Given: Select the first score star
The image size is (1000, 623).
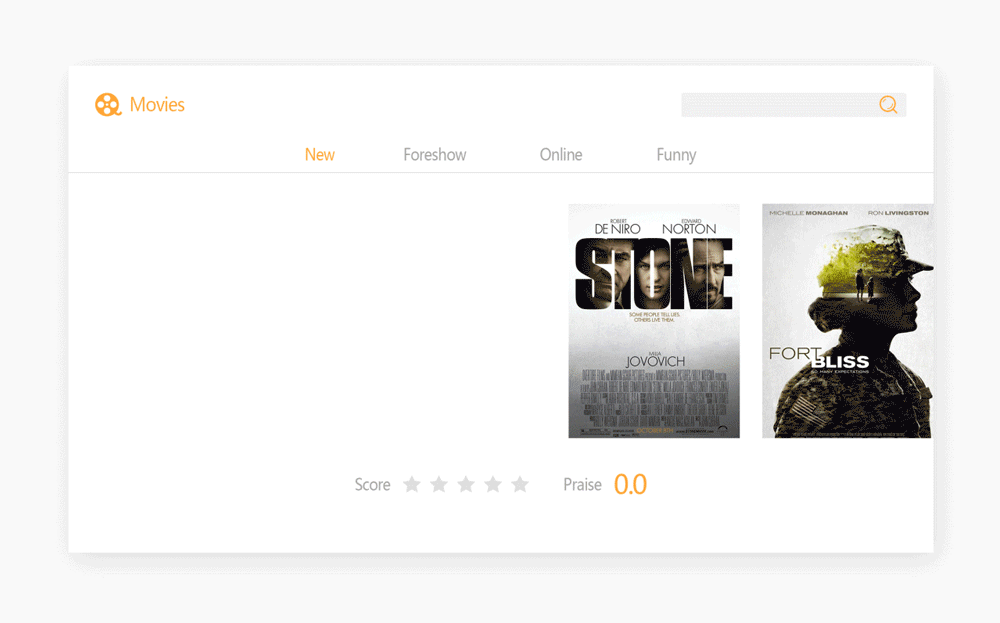Looking at the screenshot, I should (x=412, y=485).
